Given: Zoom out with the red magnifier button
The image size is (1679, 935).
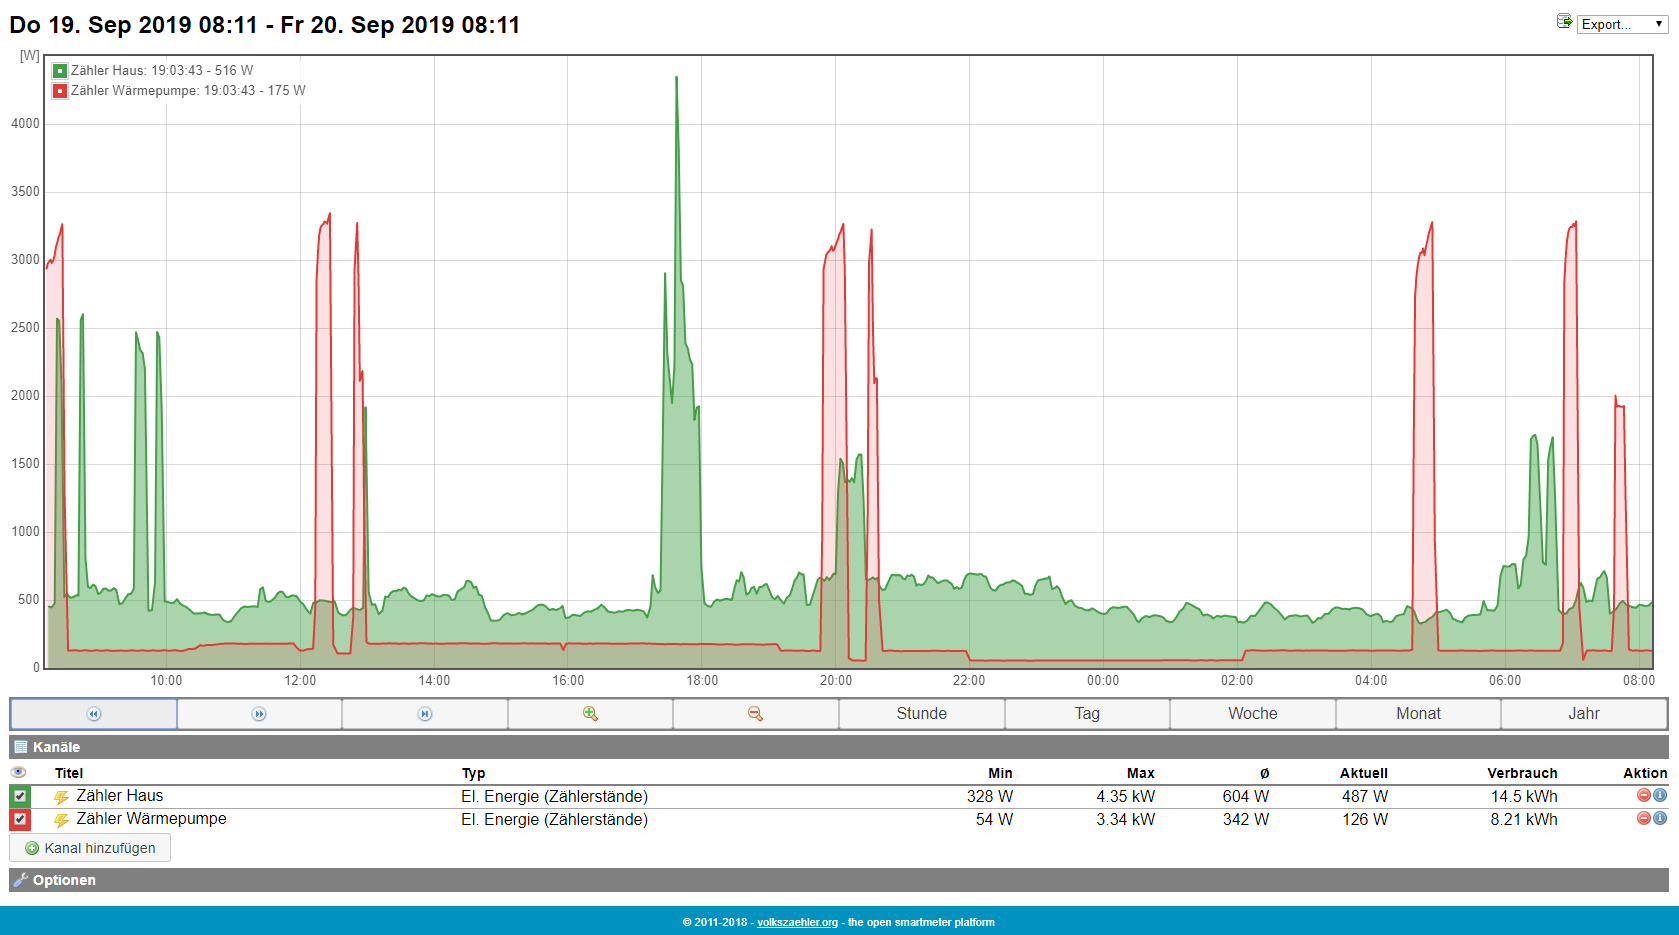Looking at the screenshot, I should tap(755, 714).
